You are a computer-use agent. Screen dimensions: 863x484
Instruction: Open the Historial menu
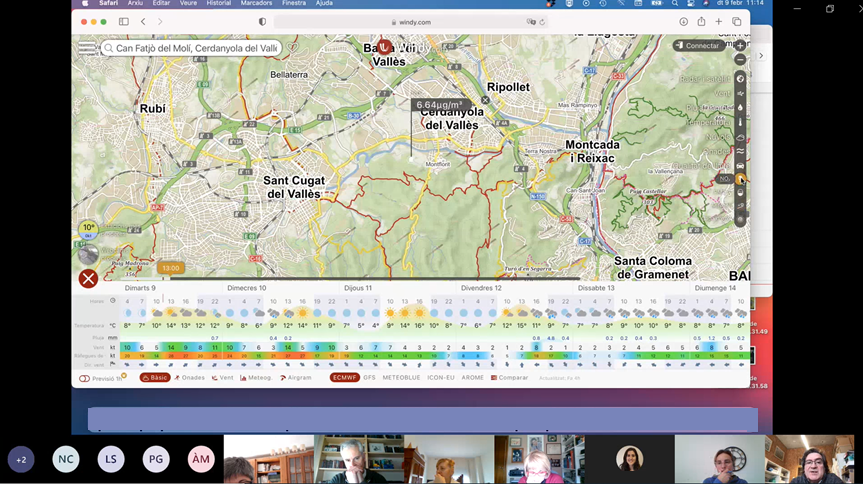[x=219, y=3]
